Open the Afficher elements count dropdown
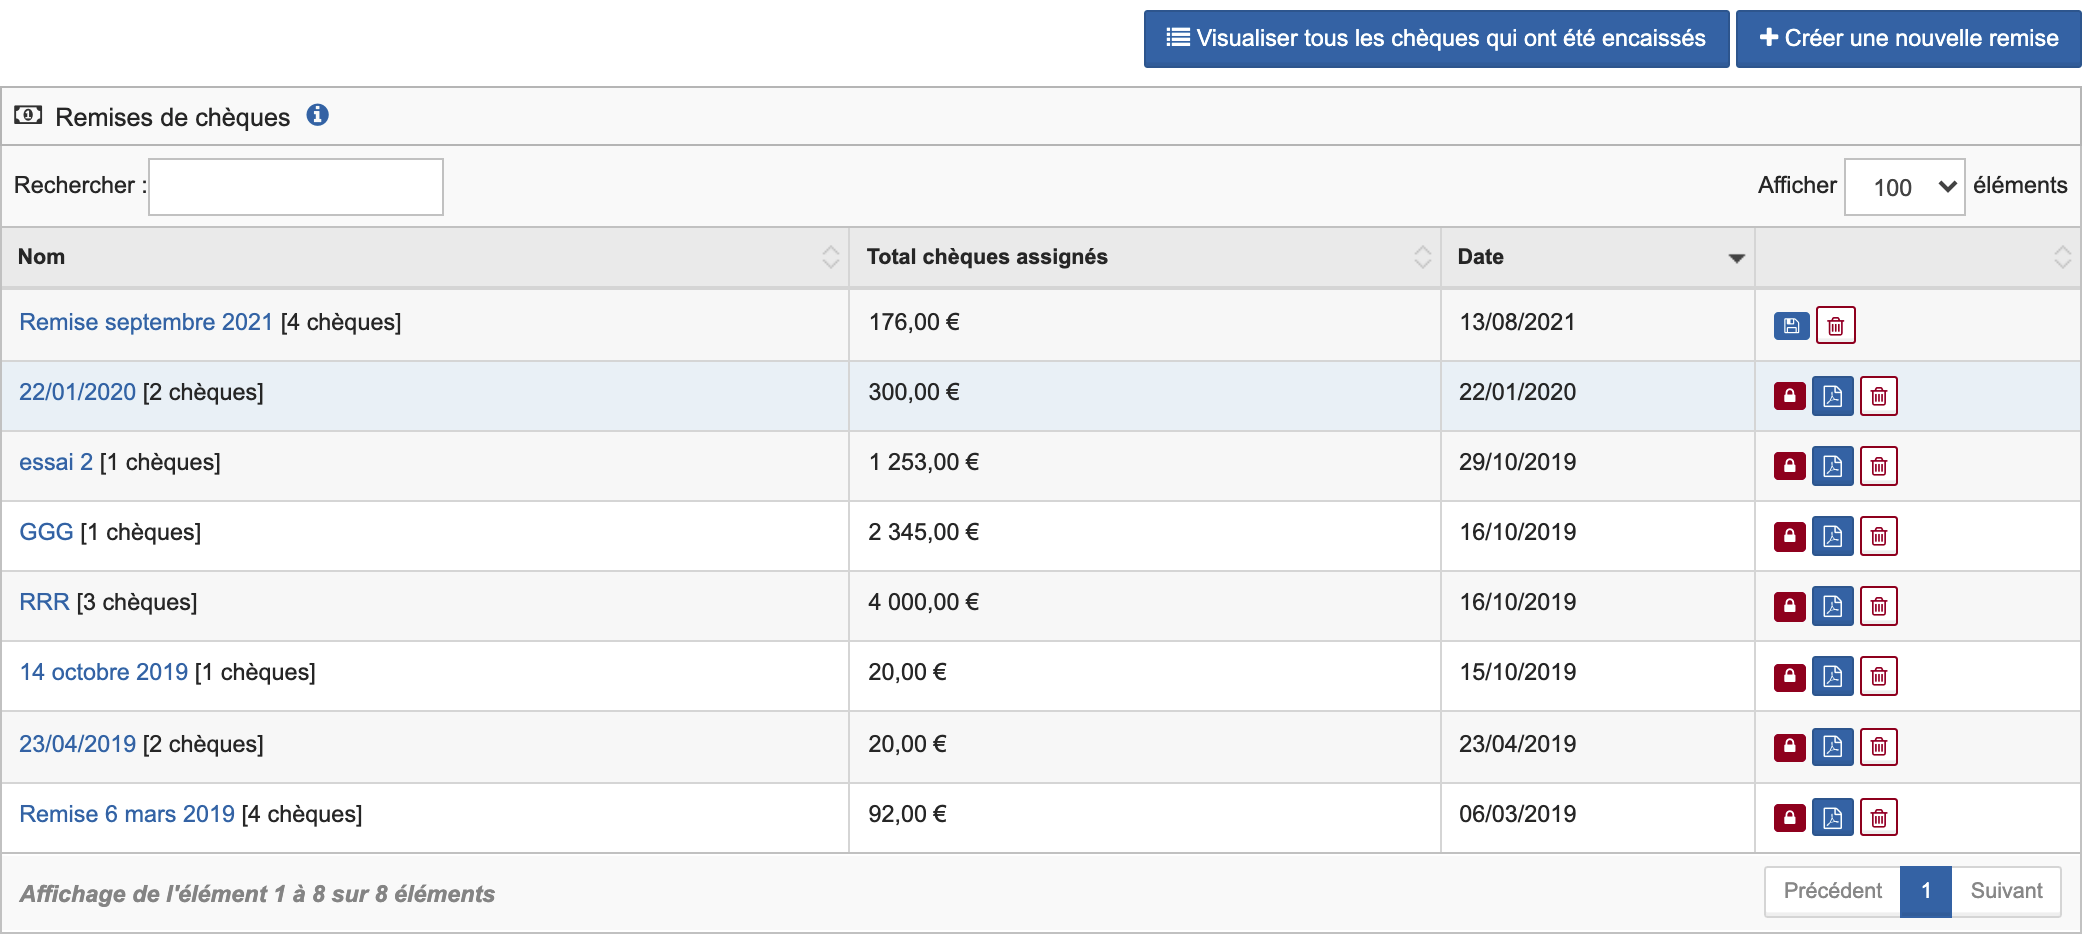Viewport: 2086px width, 934px height. pos(1903,187)
